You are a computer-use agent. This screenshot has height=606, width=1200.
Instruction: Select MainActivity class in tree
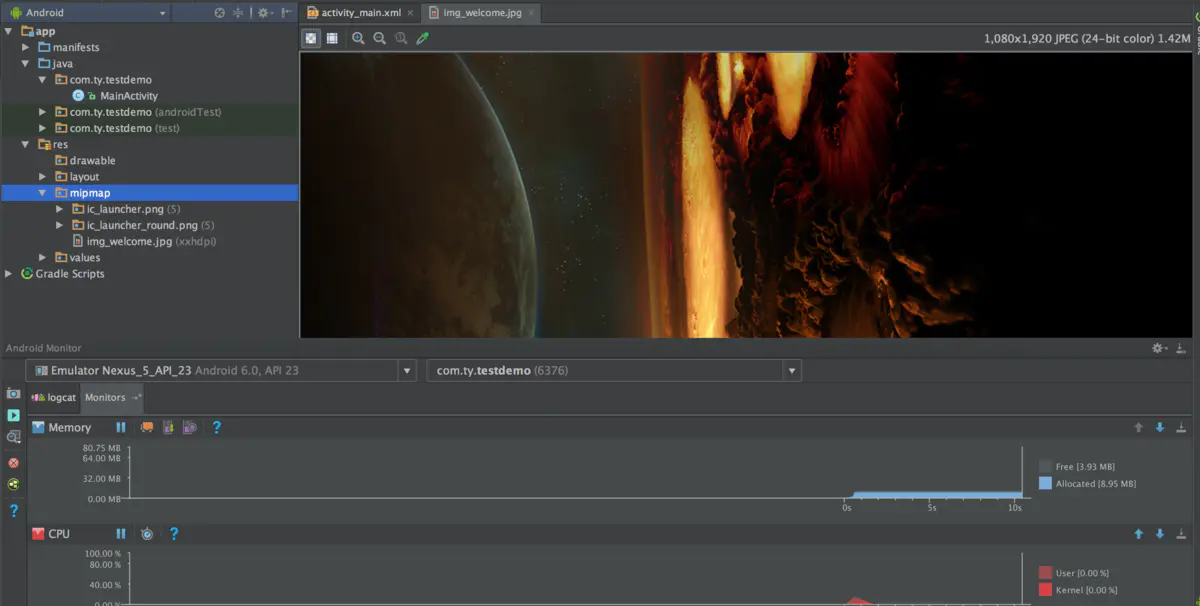click(x=115, y=96)
